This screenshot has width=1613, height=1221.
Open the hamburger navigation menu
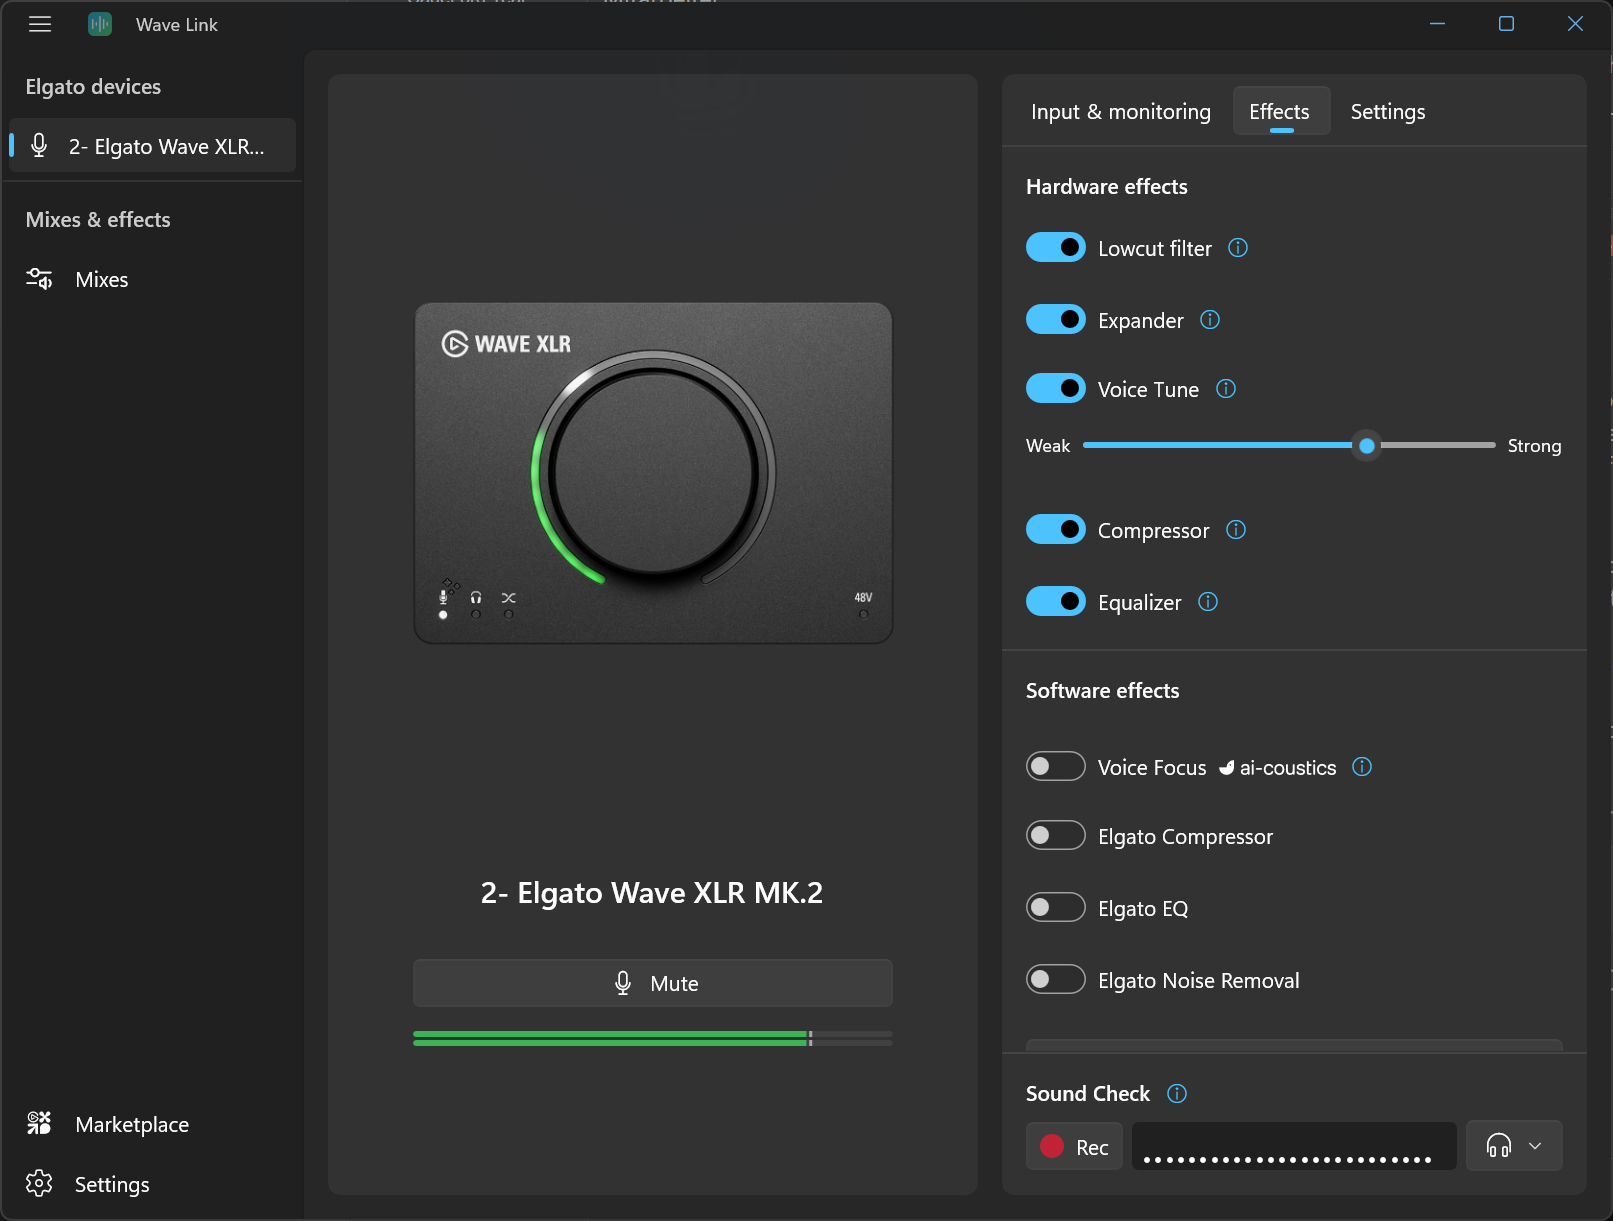tap(40, 24)
